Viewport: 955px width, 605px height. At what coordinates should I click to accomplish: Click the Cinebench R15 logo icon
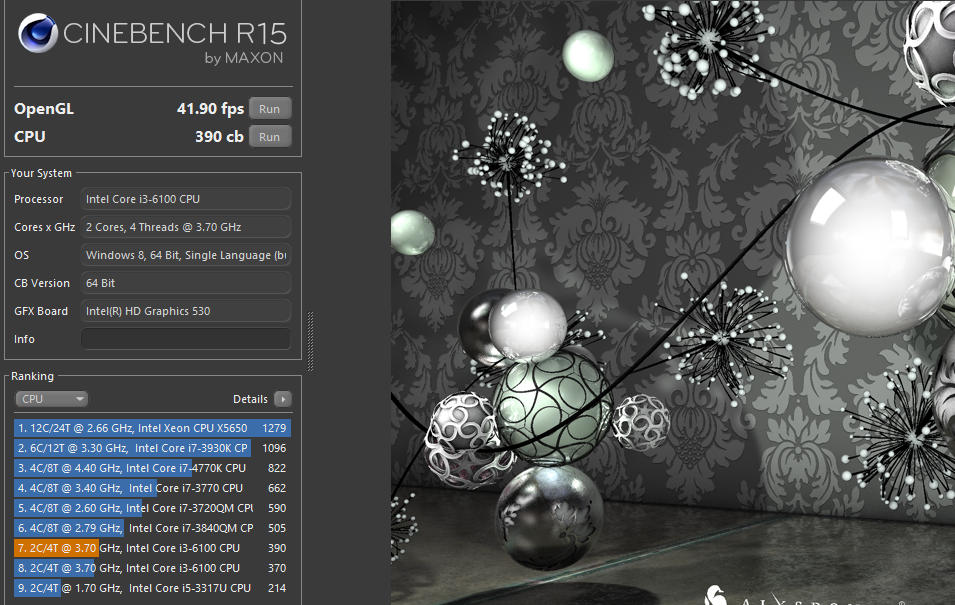38,32
